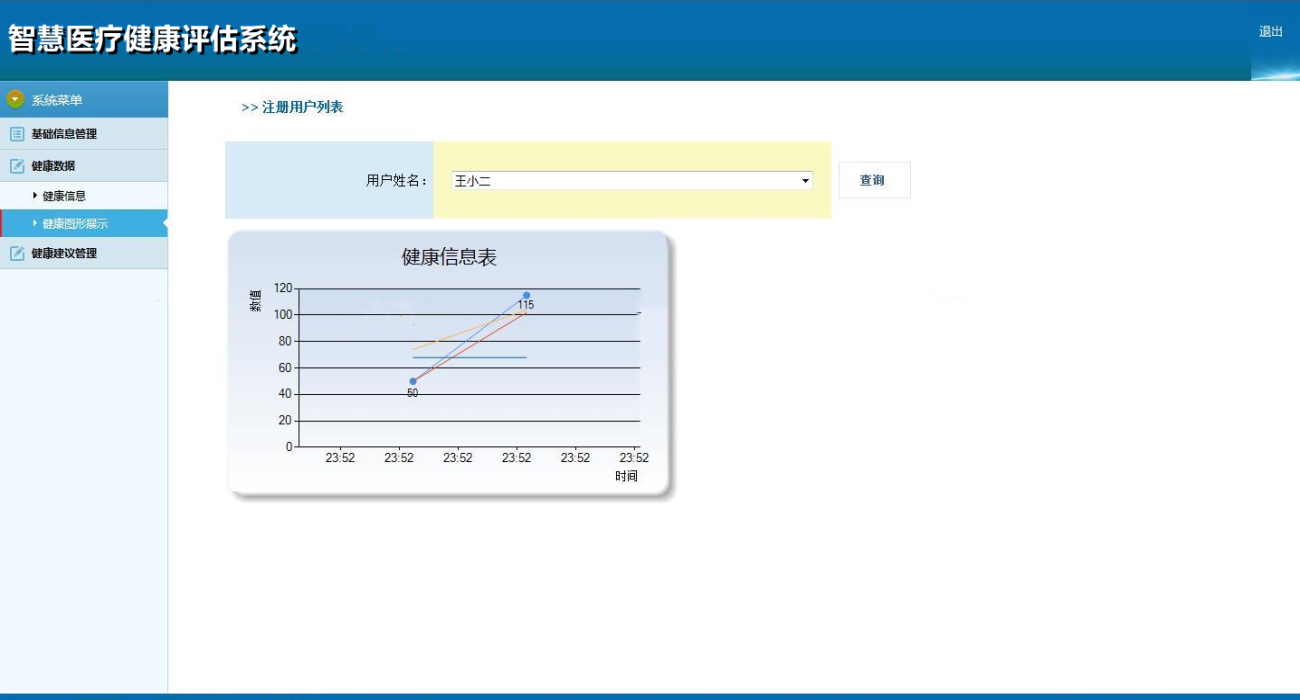The image size is (1300, 700).
Task: Click the edit icon next to 健康建议管理
Action: coord(17,253)
